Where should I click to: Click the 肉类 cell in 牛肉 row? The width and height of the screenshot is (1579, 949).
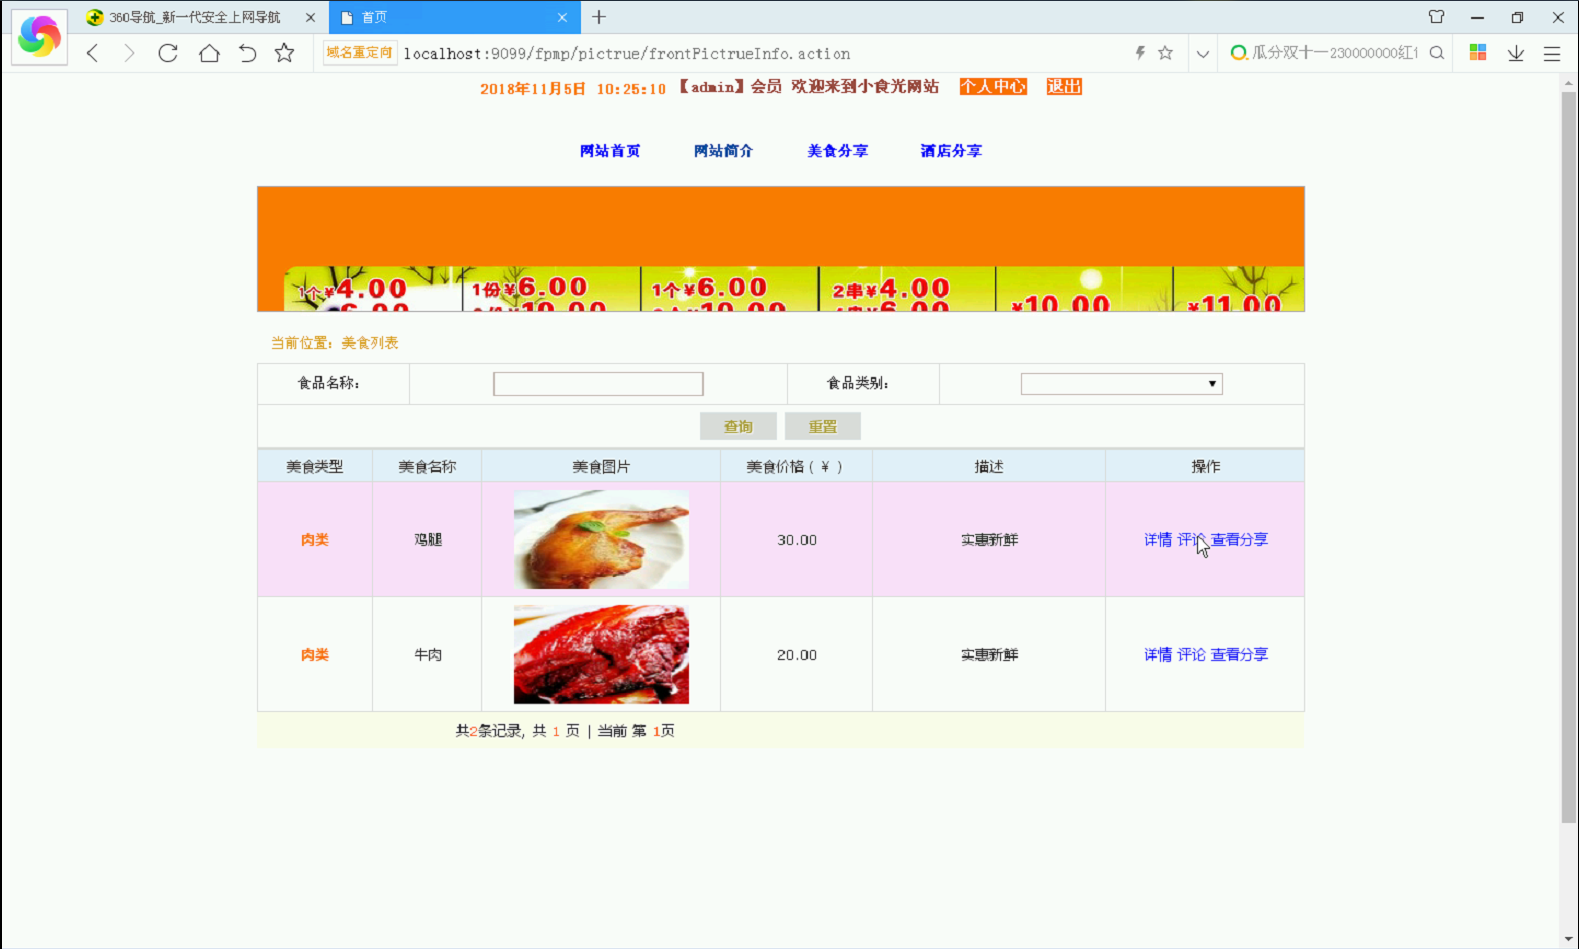click(x=315, y=655)
